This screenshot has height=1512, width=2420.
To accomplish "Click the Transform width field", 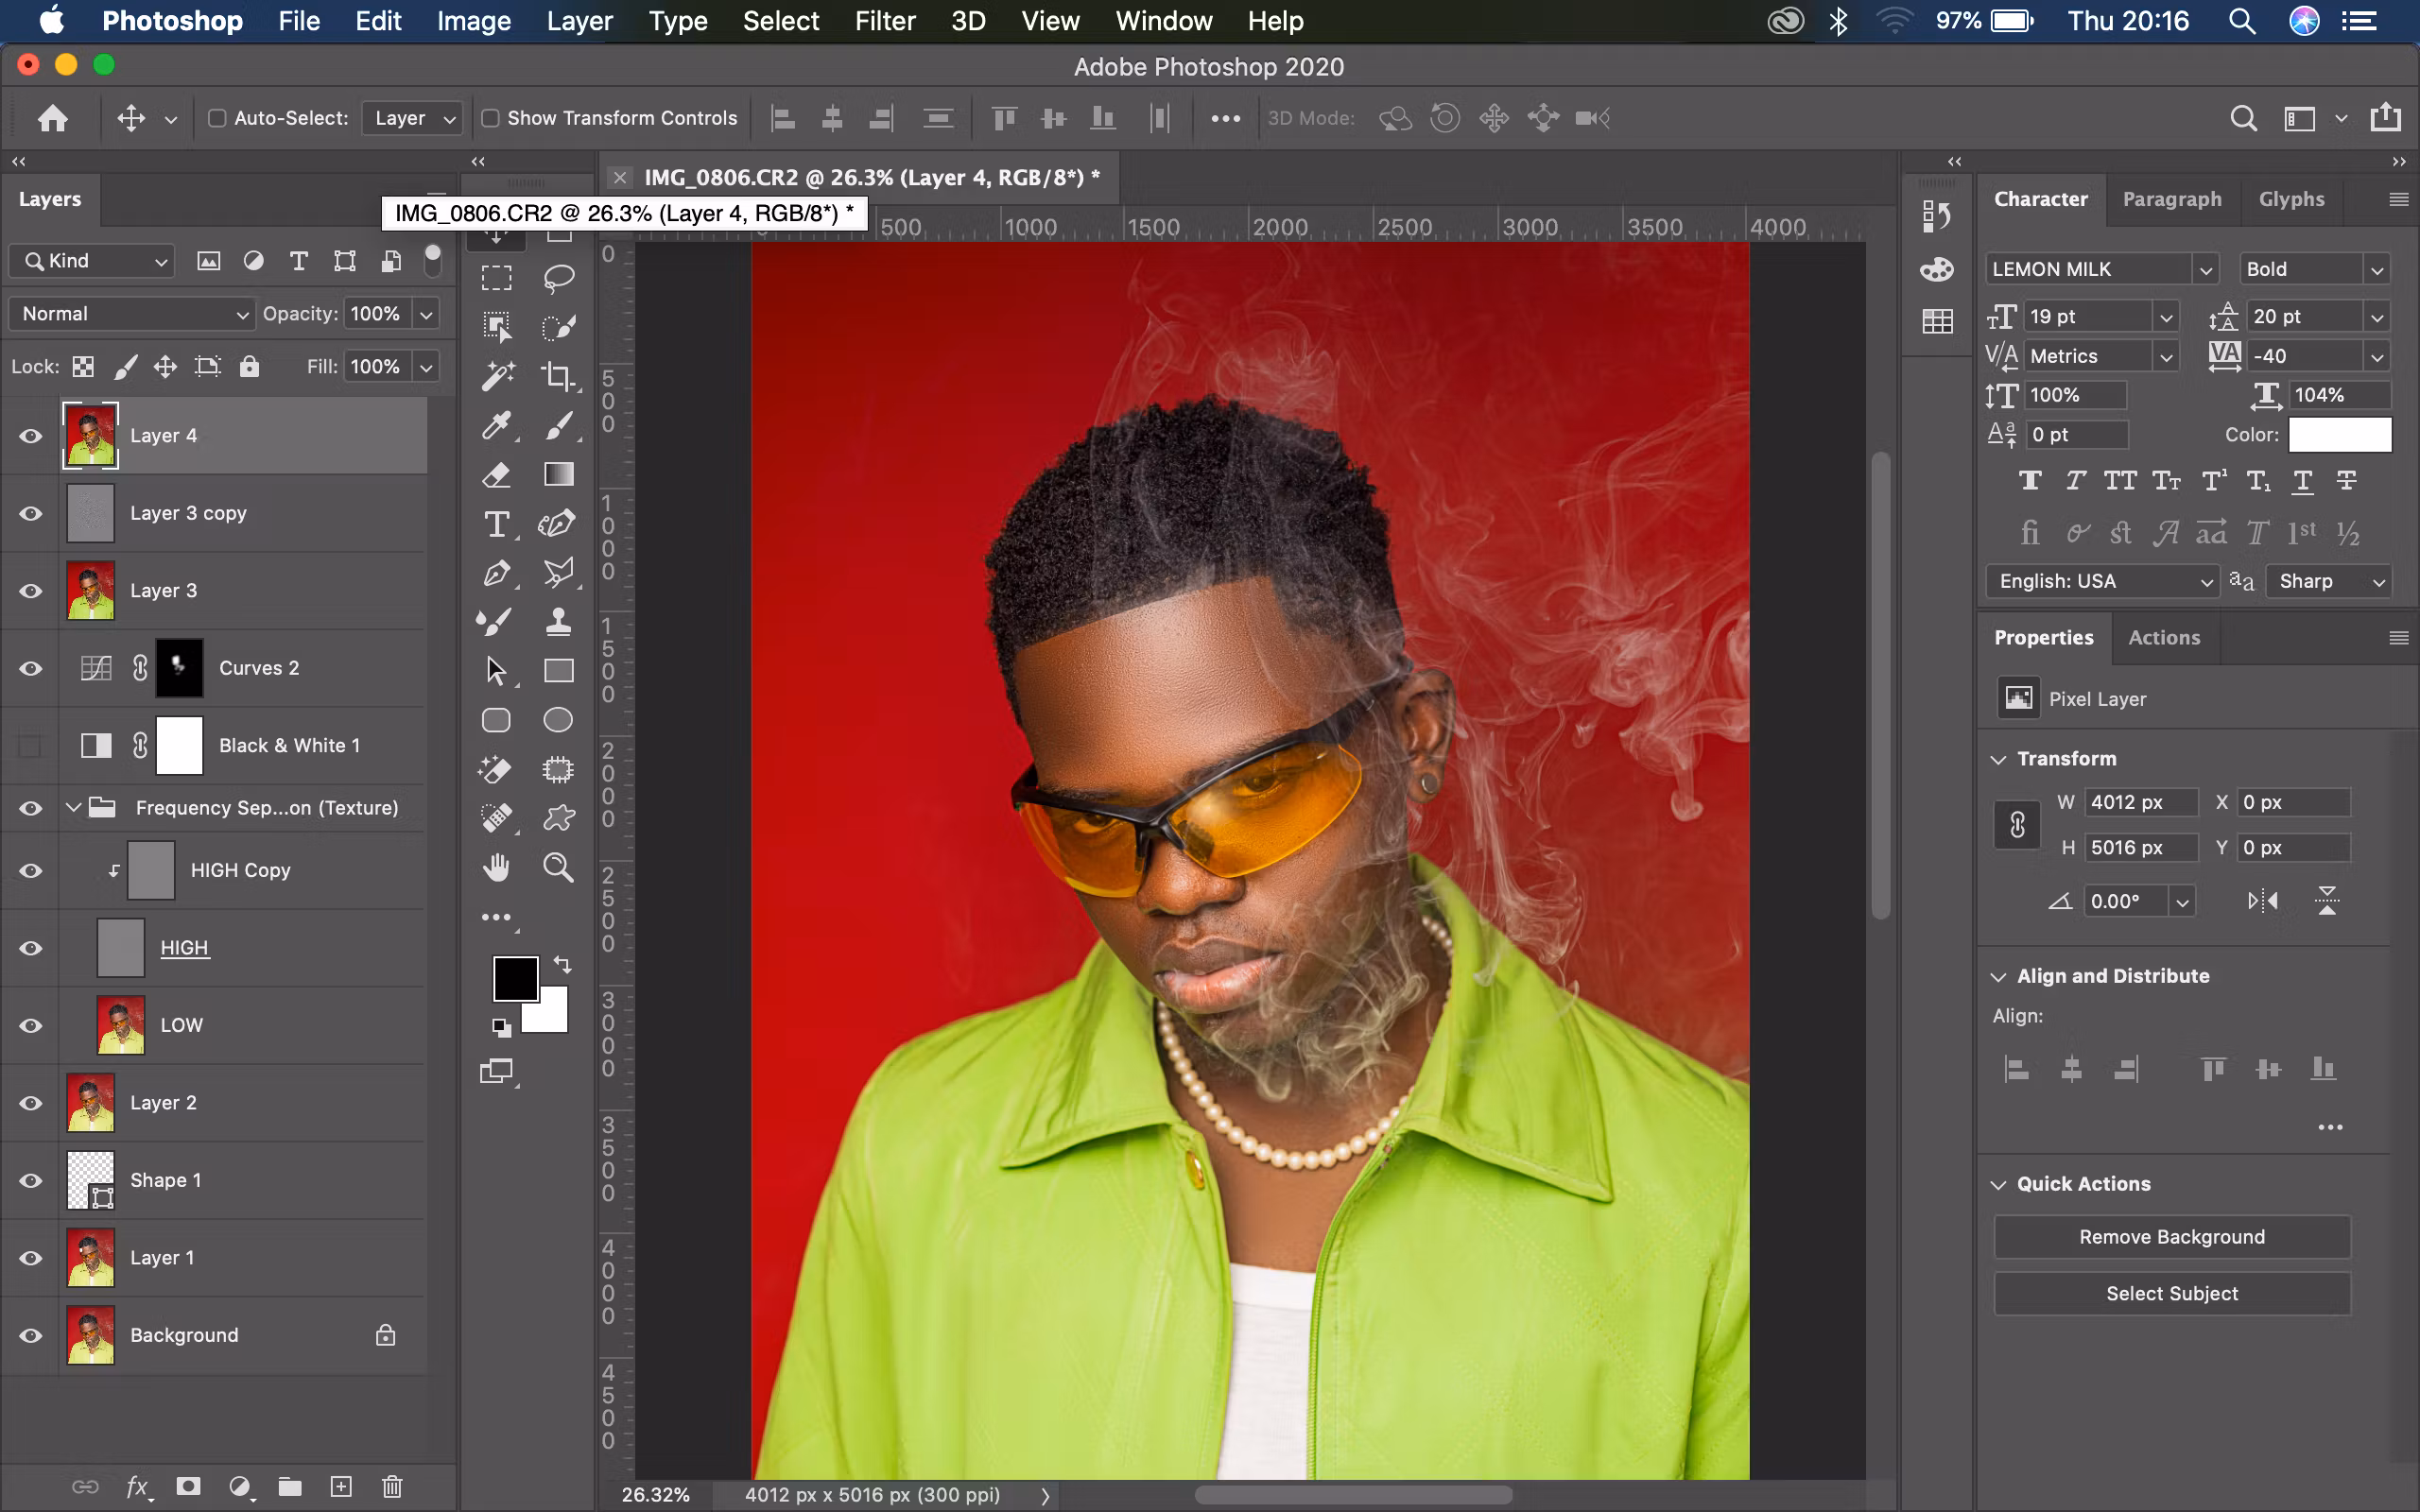I will (2141, 802).
